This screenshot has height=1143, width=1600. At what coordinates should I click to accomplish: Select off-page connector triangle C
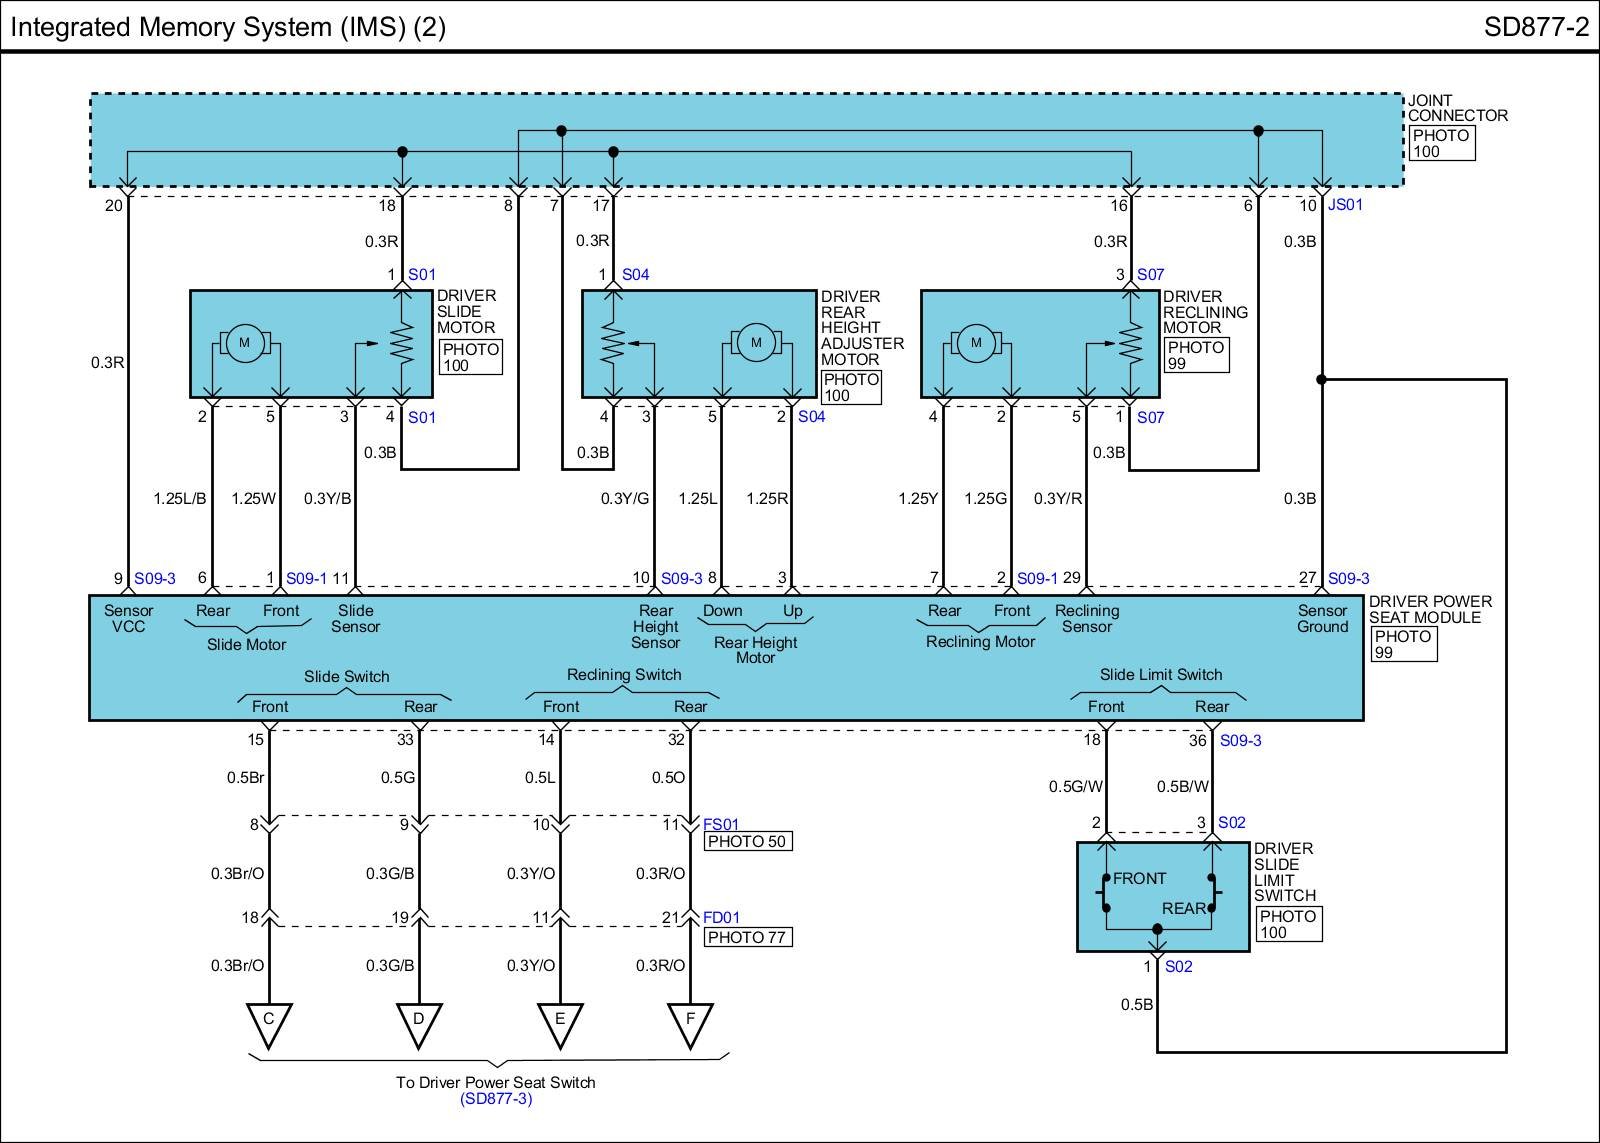click(269, 1022)
